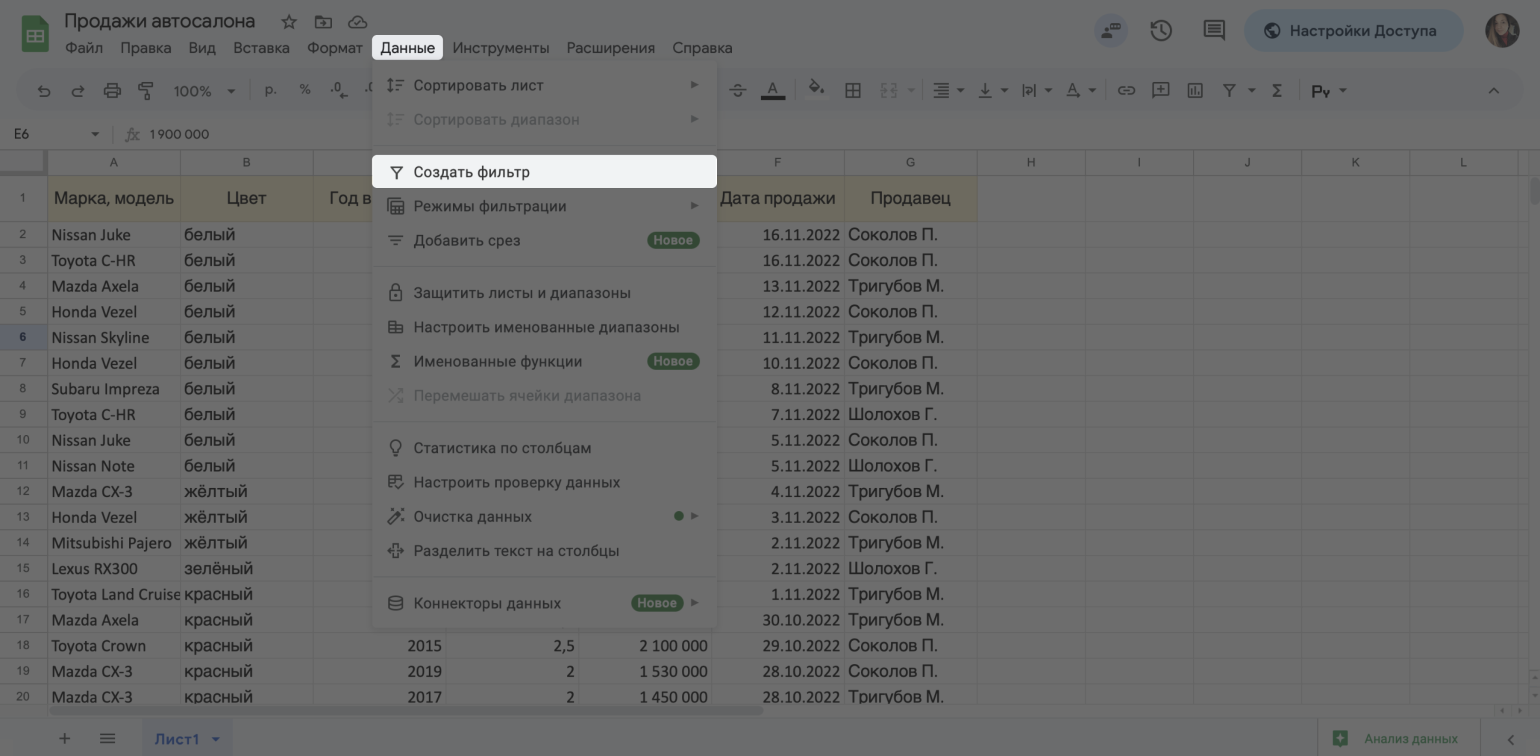The height and width of the screenshot is (756, 1540).
Task: Expand Коннекторы данных submenu
Action: click(544, 603)
